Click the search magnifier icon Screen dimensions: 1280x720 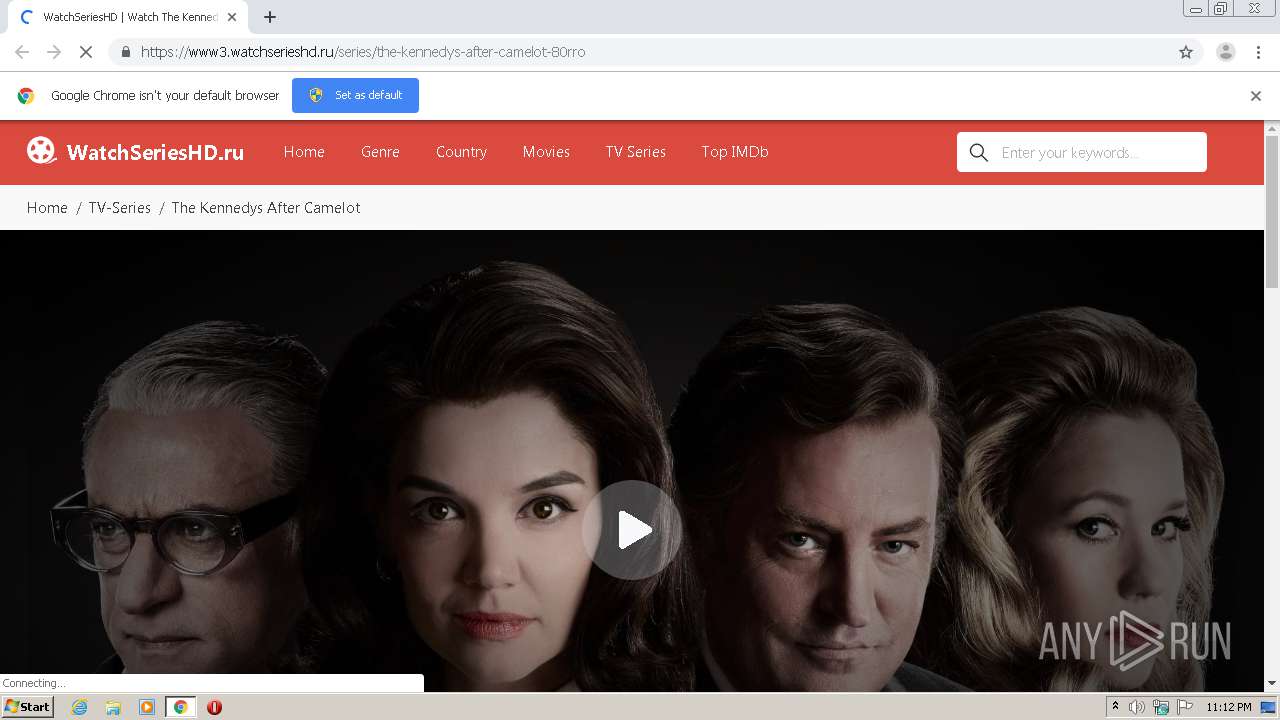pos(979,152)
